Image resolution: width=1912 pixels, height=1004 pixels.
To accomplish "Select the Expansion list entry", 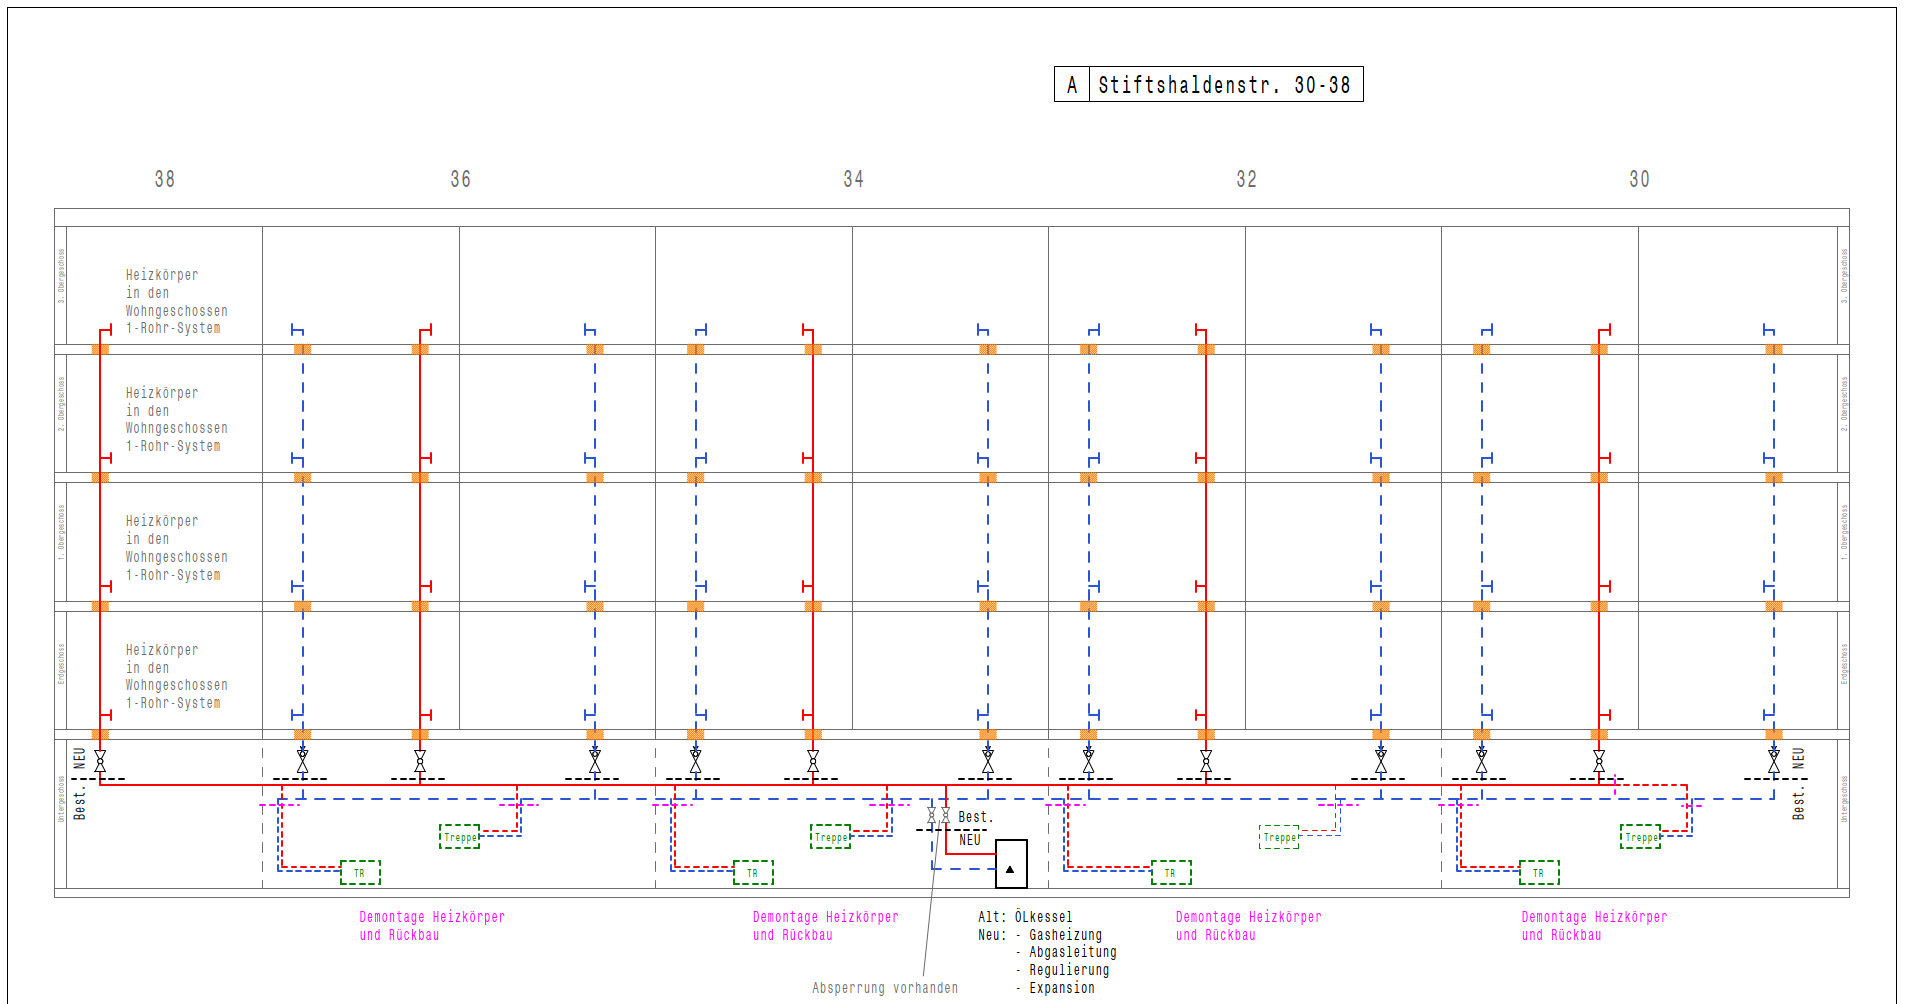I will pos(1061,988).
